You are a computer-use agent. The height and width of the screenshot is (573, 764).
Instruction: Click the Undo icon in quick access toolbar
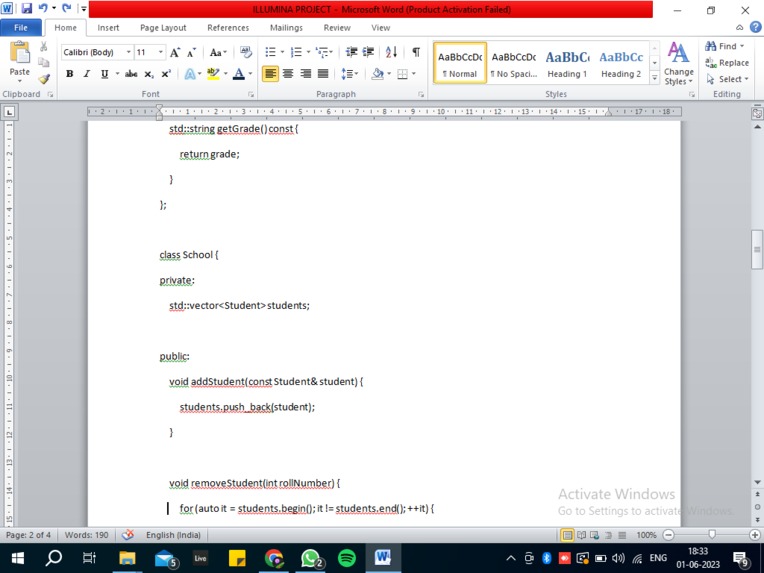pos(43,8)
